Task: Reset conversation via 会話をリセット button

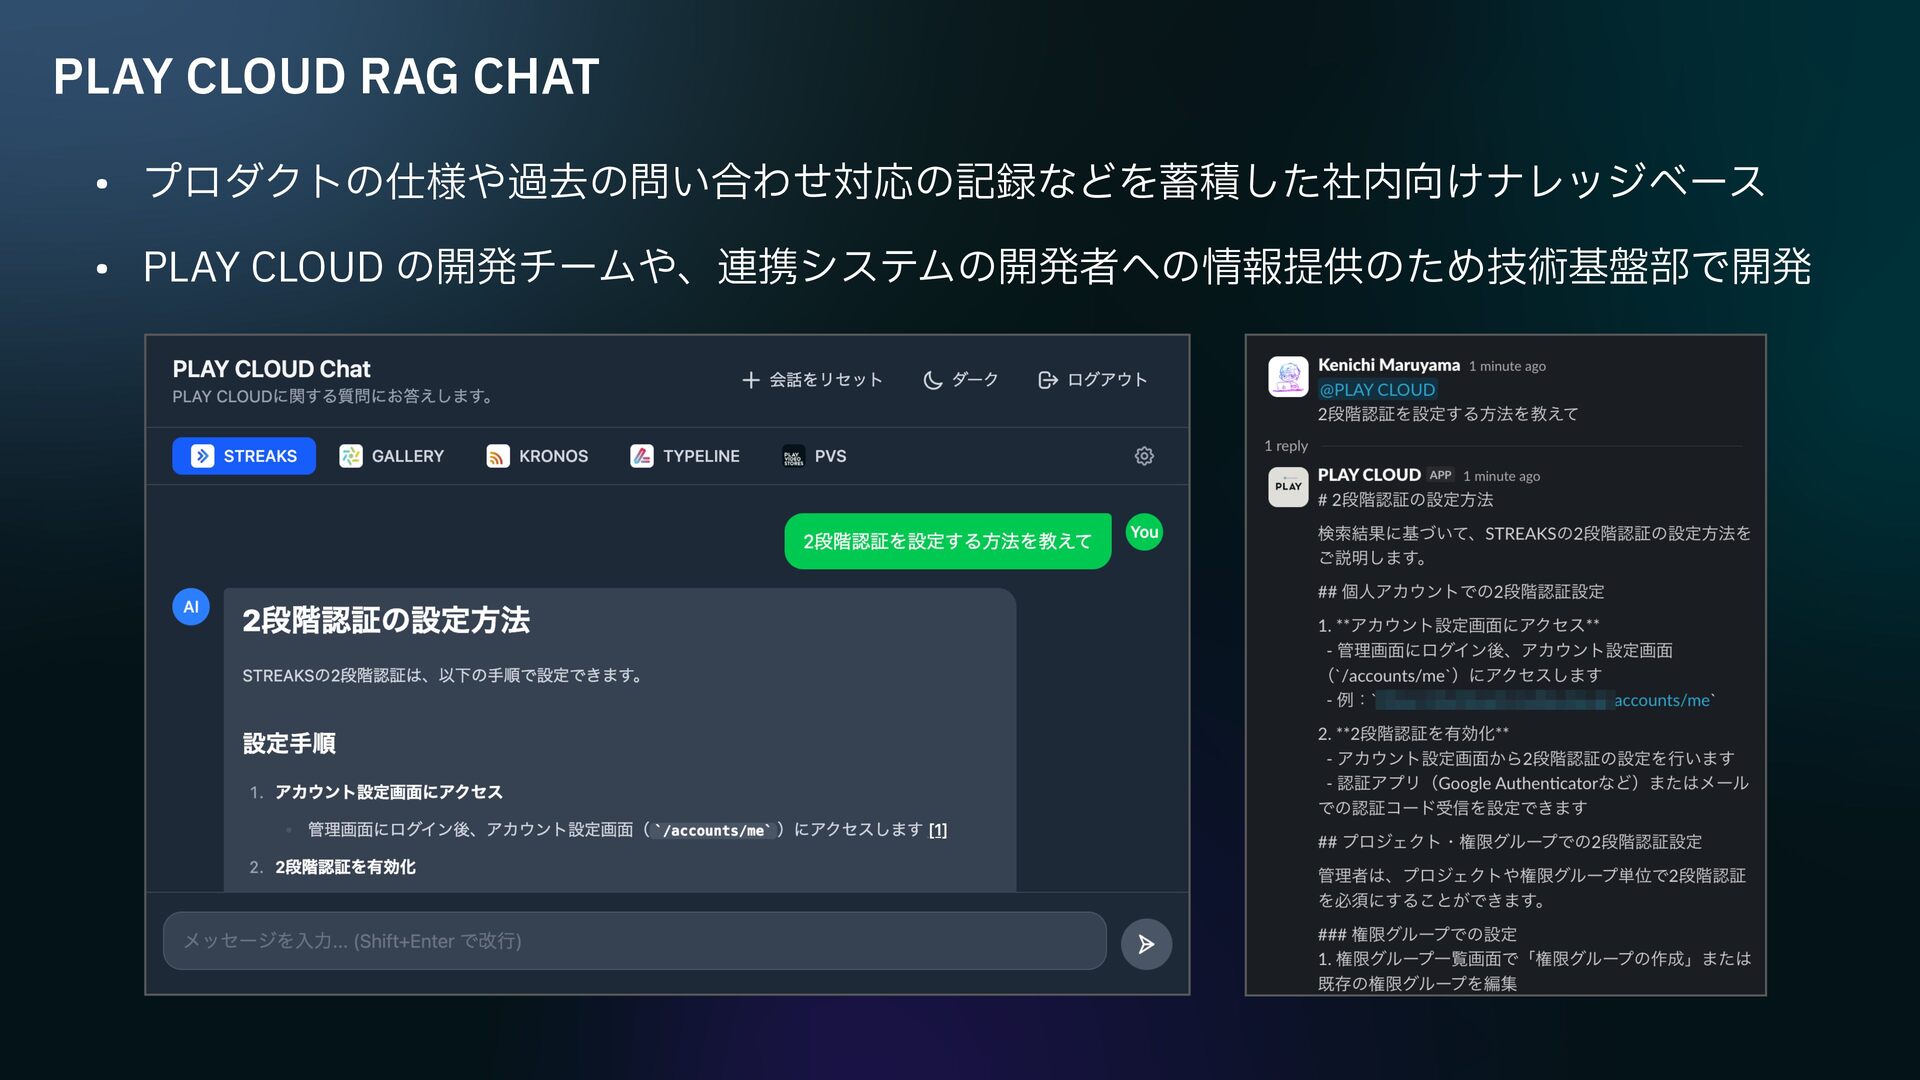Action: pos(812,380)
